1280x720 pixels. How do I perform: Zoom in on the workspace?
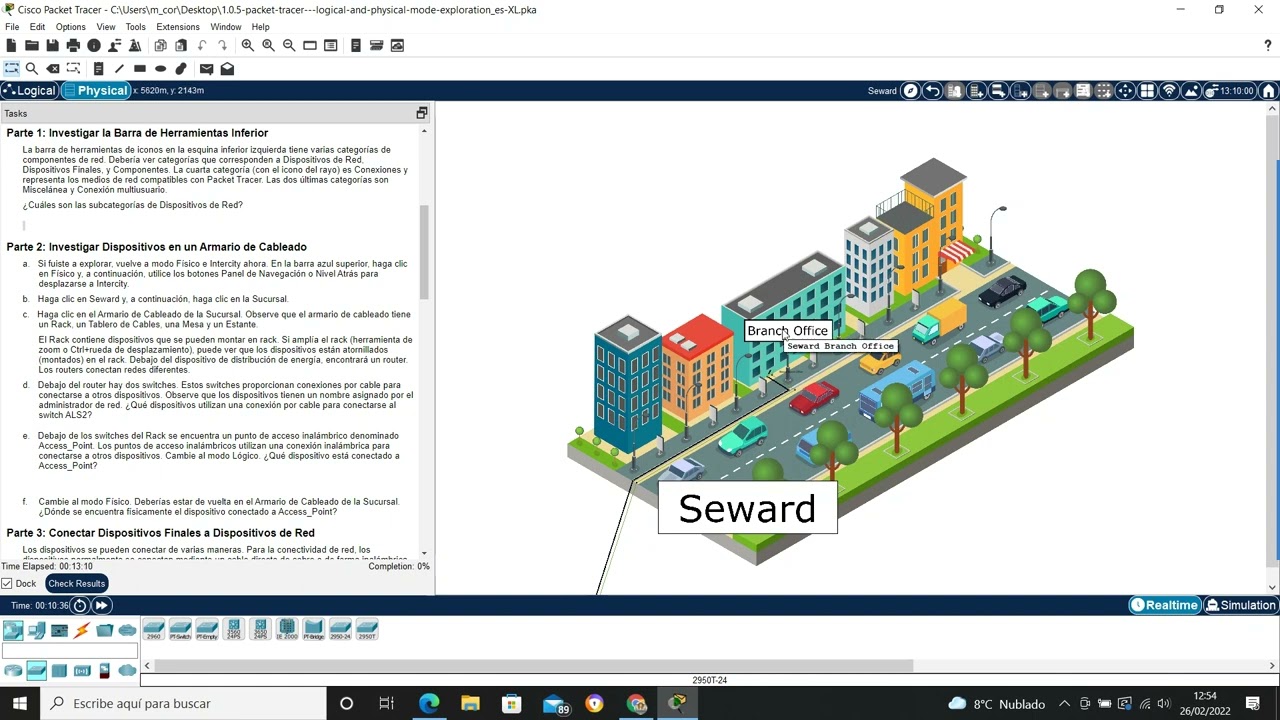(248, 45)
